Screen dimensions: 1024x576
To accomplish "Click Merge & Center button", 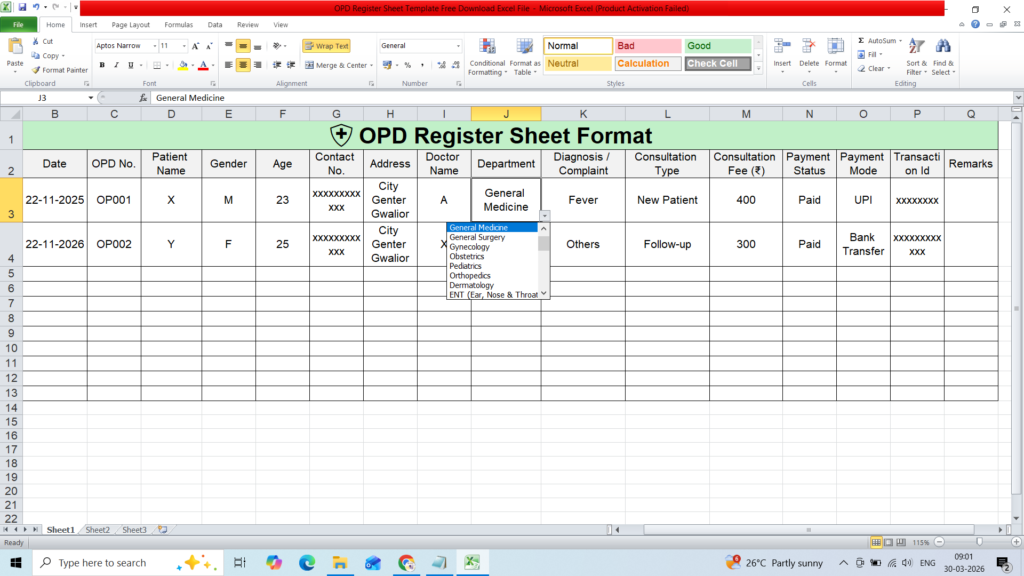I will 339,65.
